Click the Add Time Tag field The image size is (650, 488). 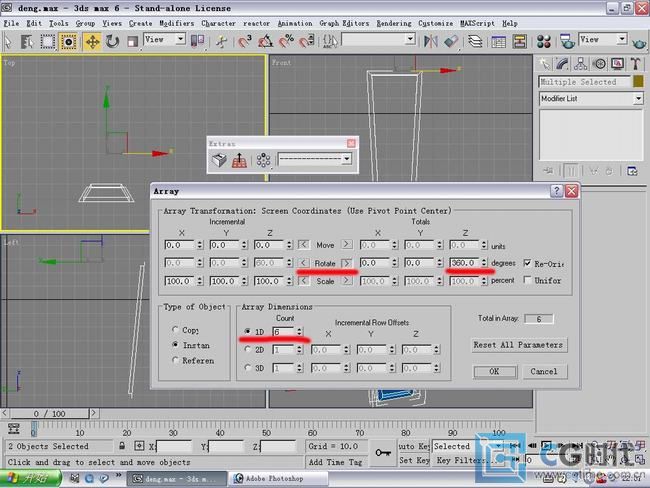335,461
